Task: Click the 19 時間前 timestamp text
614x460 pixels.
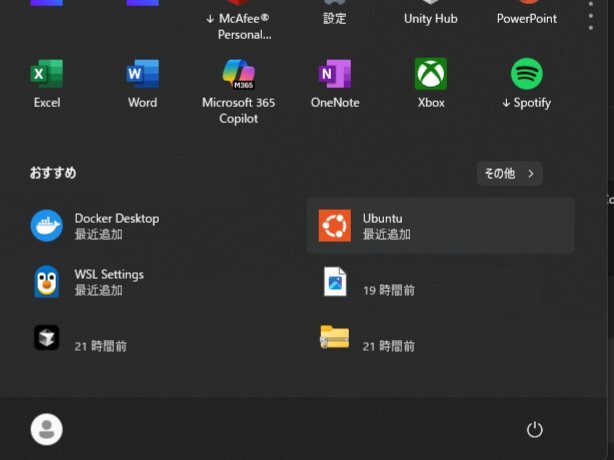Action: click(388, 290)
